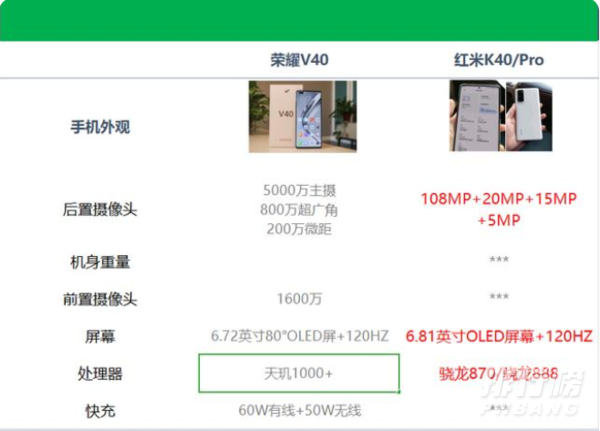
Task: Click the 红米K40/Pro column header
Action: [499, 60]
